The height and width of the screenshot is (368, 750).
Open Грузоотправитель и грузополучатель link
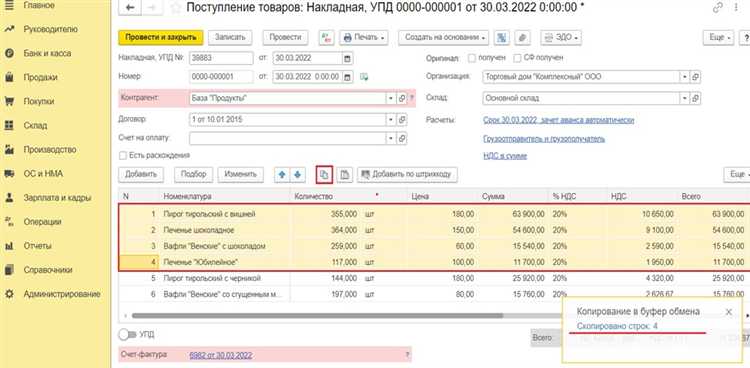544,139
